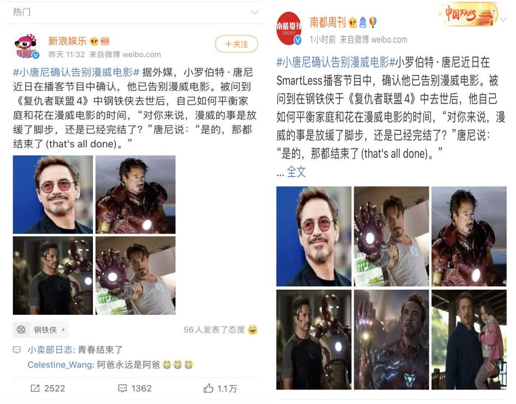Open hashtag #小唐尼确认告别漫威电影# in left post

click(76, 72)
